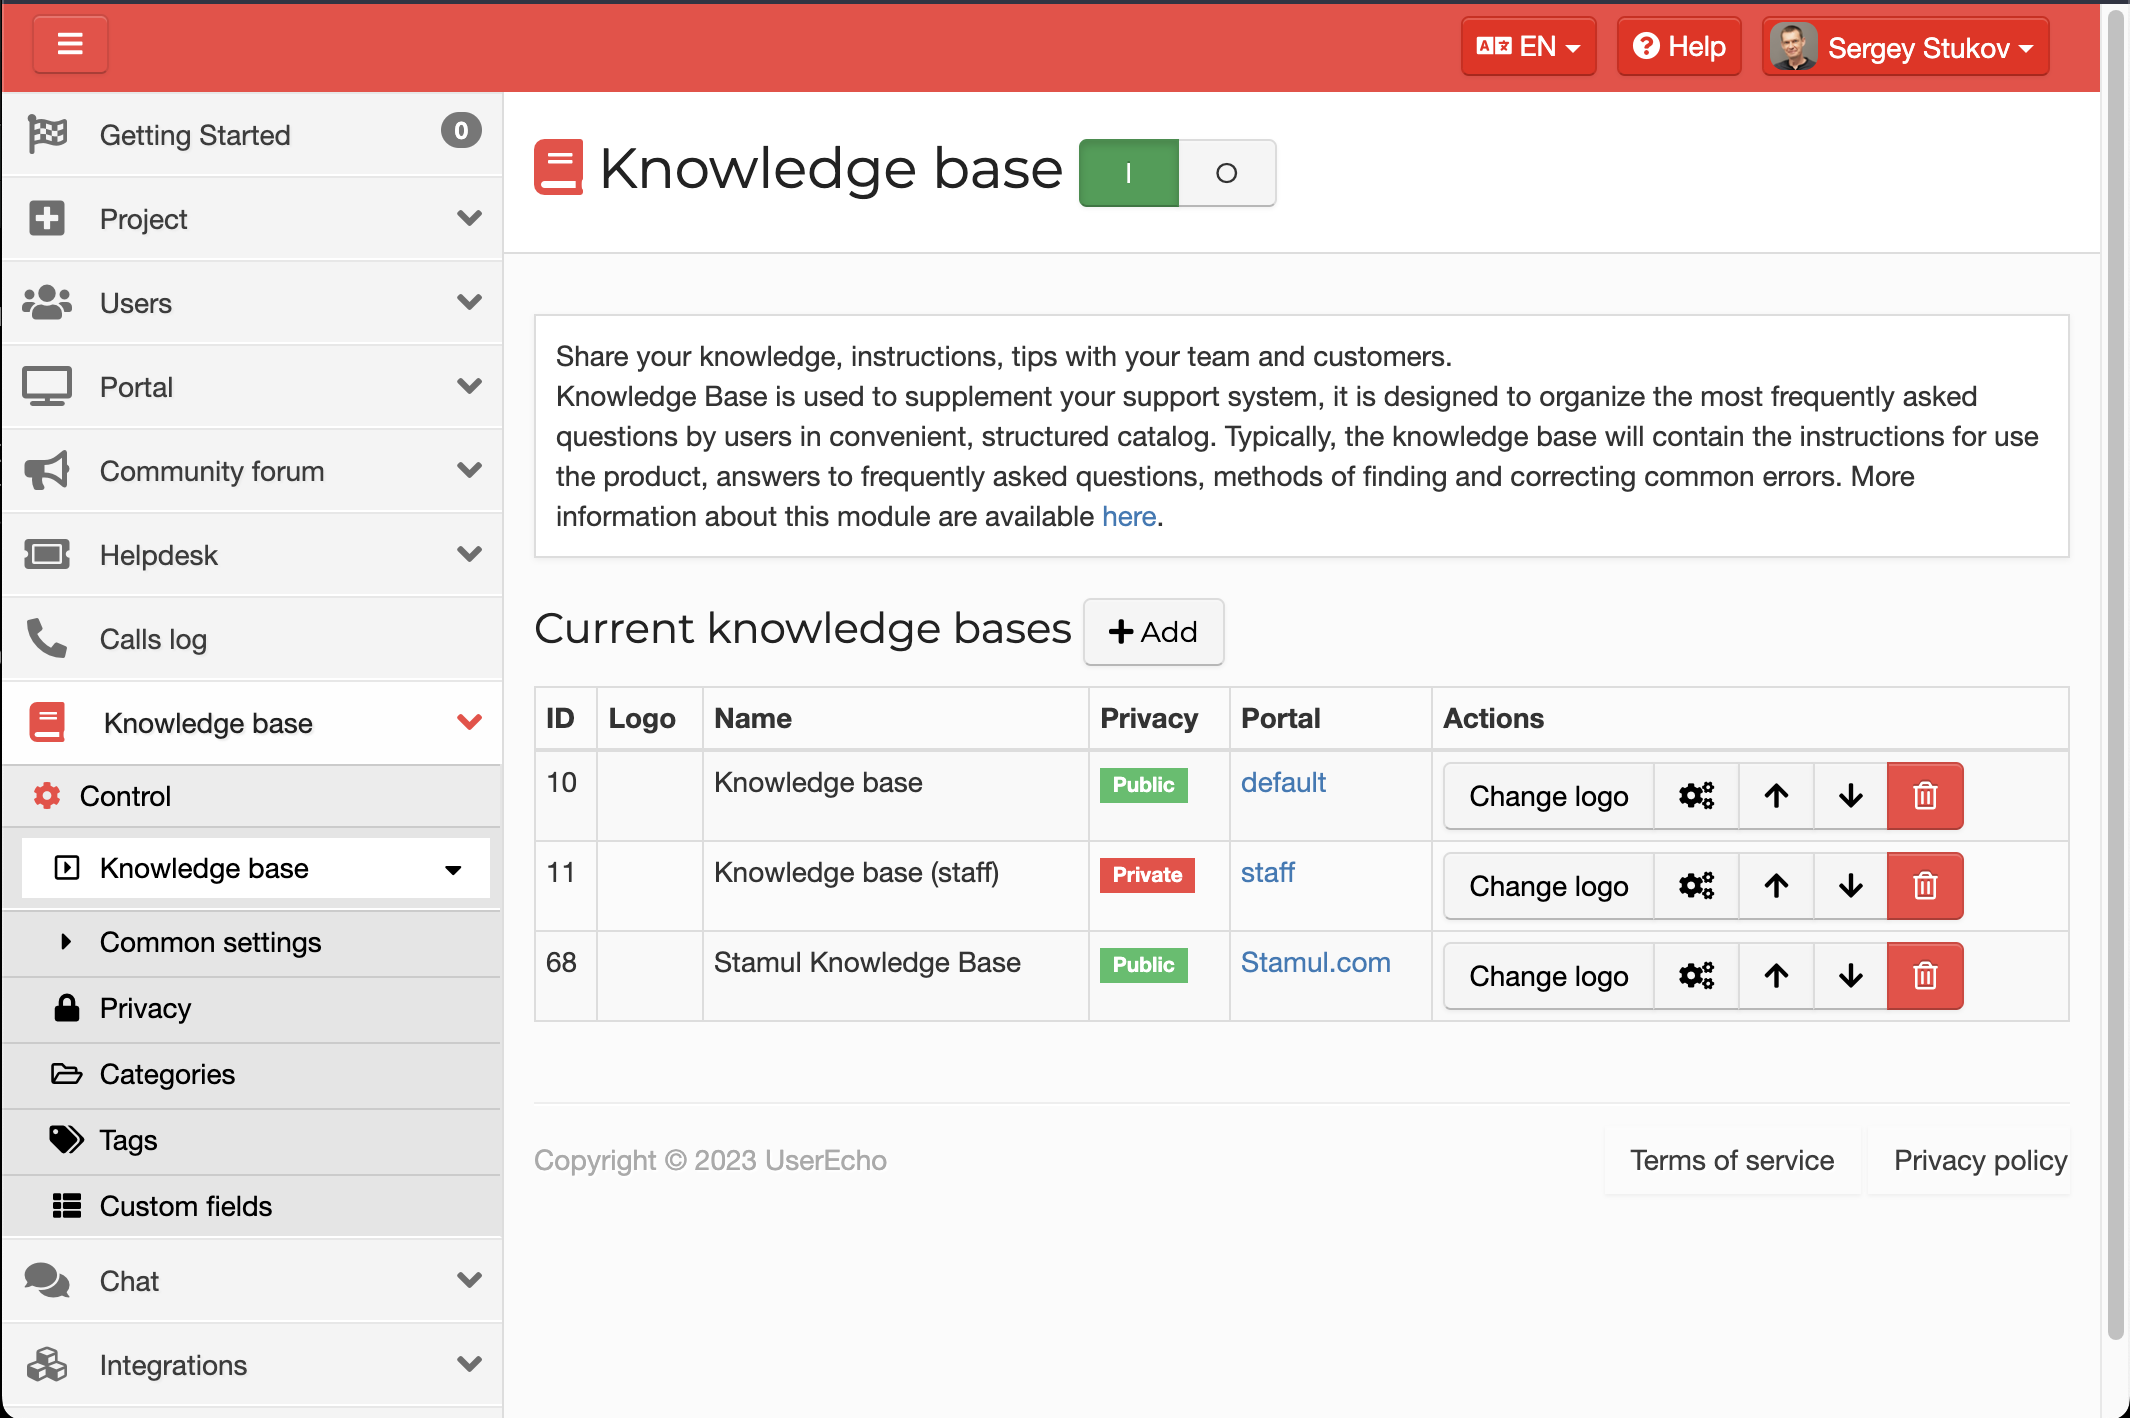Follow the 'here' link in description

(1129, 516)
